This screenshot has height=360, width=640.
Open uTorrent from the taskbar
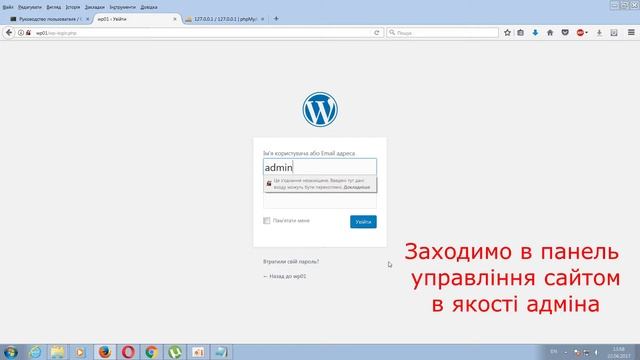click(x=175, y=352)
